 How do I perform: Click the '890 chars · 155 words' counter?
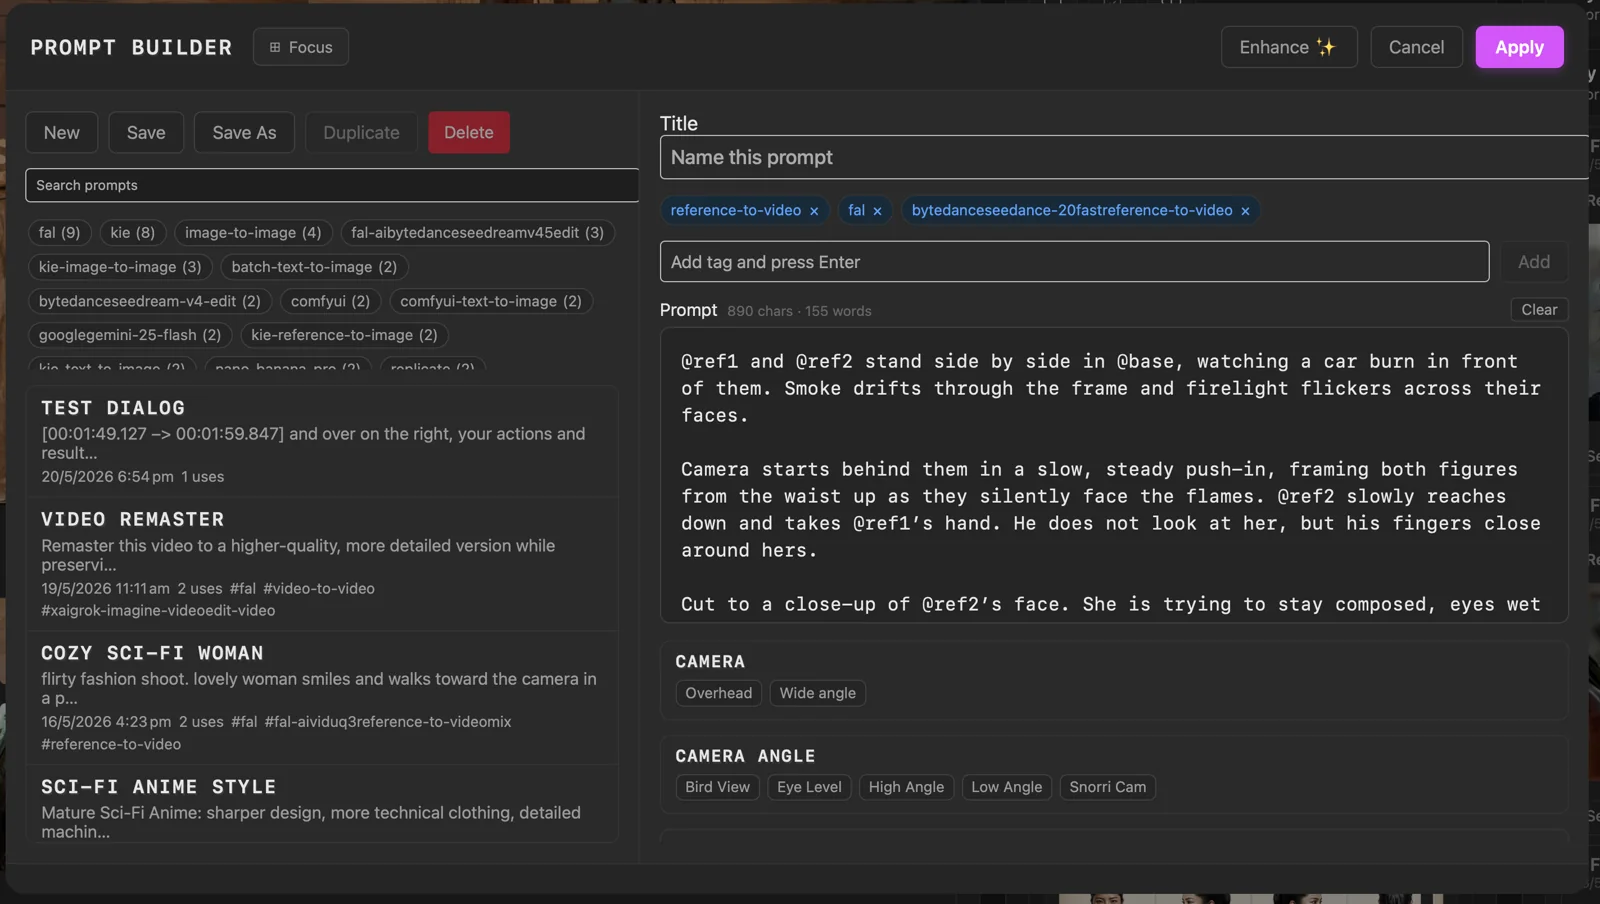(x=799, y=311)
